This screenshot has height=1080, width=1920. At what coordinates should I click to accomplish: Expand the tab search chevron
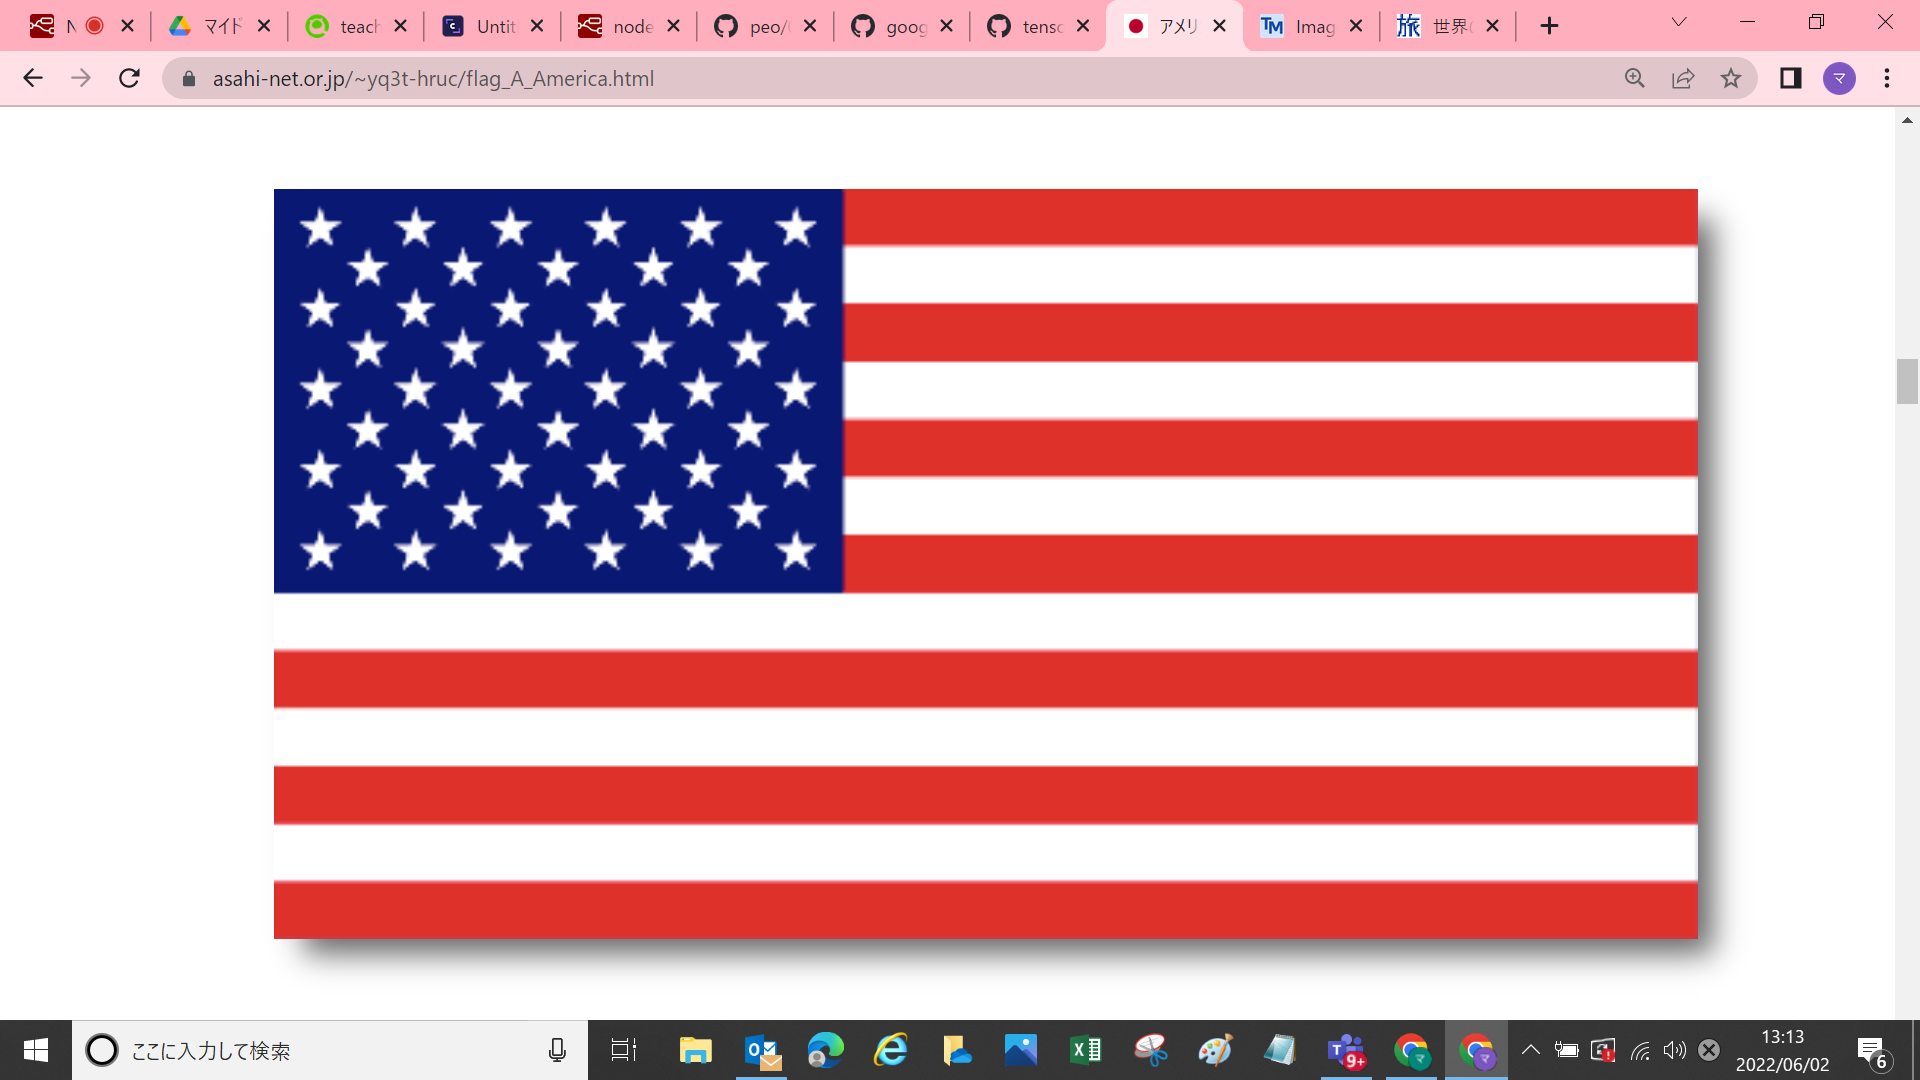pyautogui.click(x=1679, y=22)
